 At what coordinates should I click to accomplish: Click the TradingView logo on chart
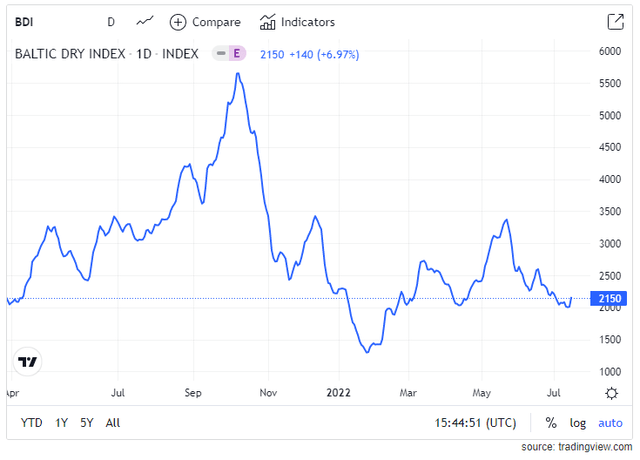point(28,362)
